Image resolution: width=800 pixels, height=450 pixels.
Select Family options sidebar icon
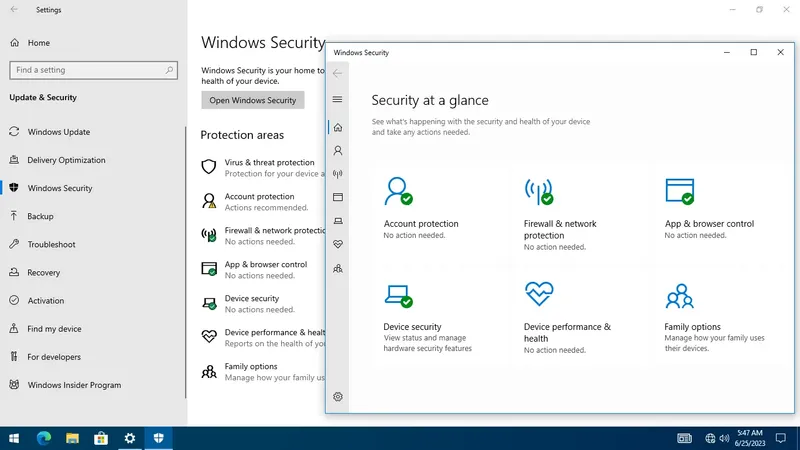[338, 268]
